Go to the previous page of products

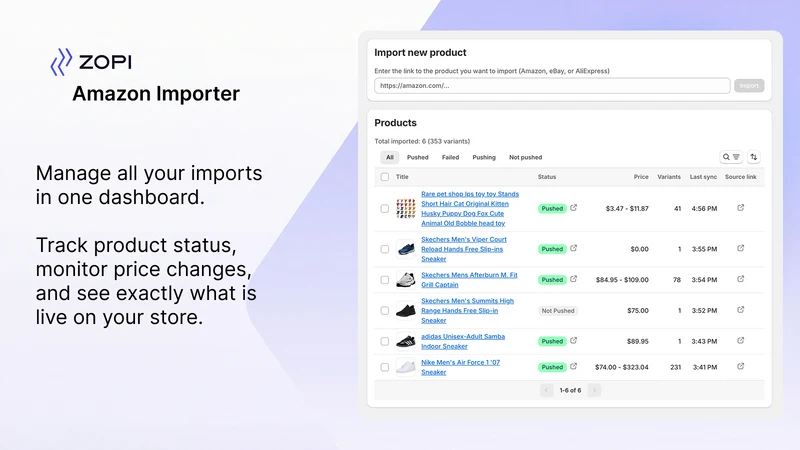[546, 390]
